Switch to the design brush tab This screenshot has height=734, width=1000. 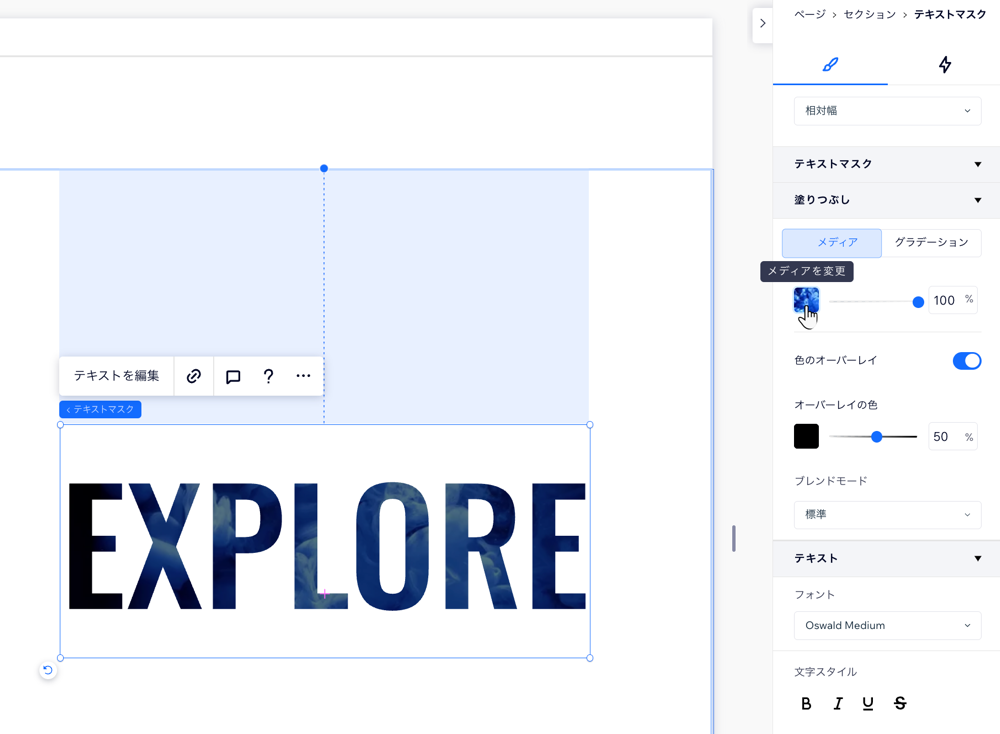(830, 65)
